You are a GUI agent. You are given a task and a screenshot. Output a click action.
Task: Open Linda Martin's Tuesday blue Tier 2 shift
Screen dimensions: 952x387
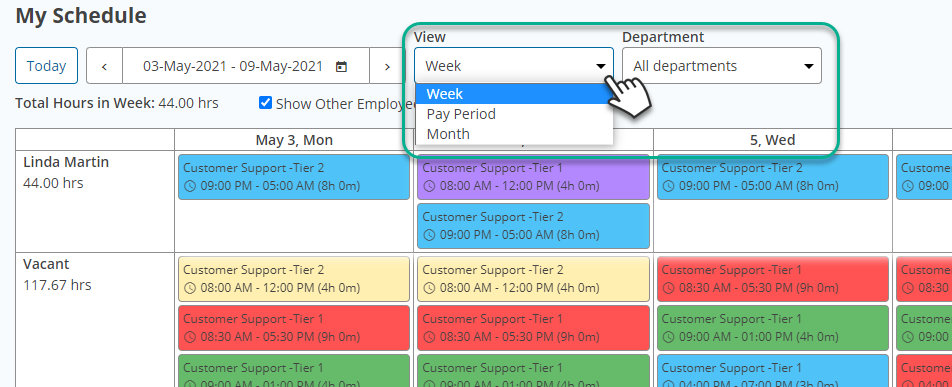point(534,226)
